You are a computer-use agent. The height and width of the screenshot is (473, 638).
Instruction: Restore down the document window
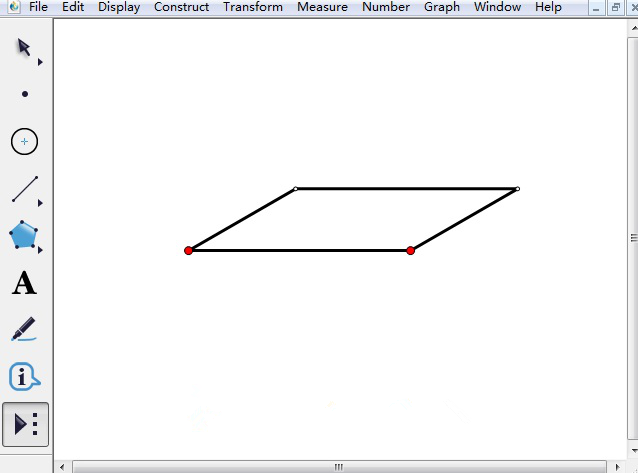click(x=616, y=7)
